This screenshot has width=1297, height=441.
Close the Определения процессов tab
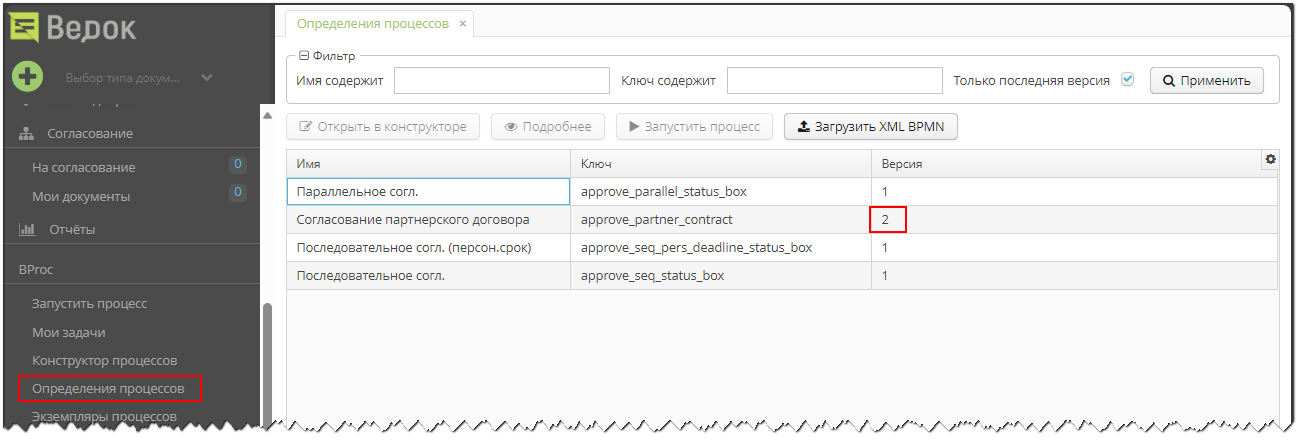coord(463,24)
